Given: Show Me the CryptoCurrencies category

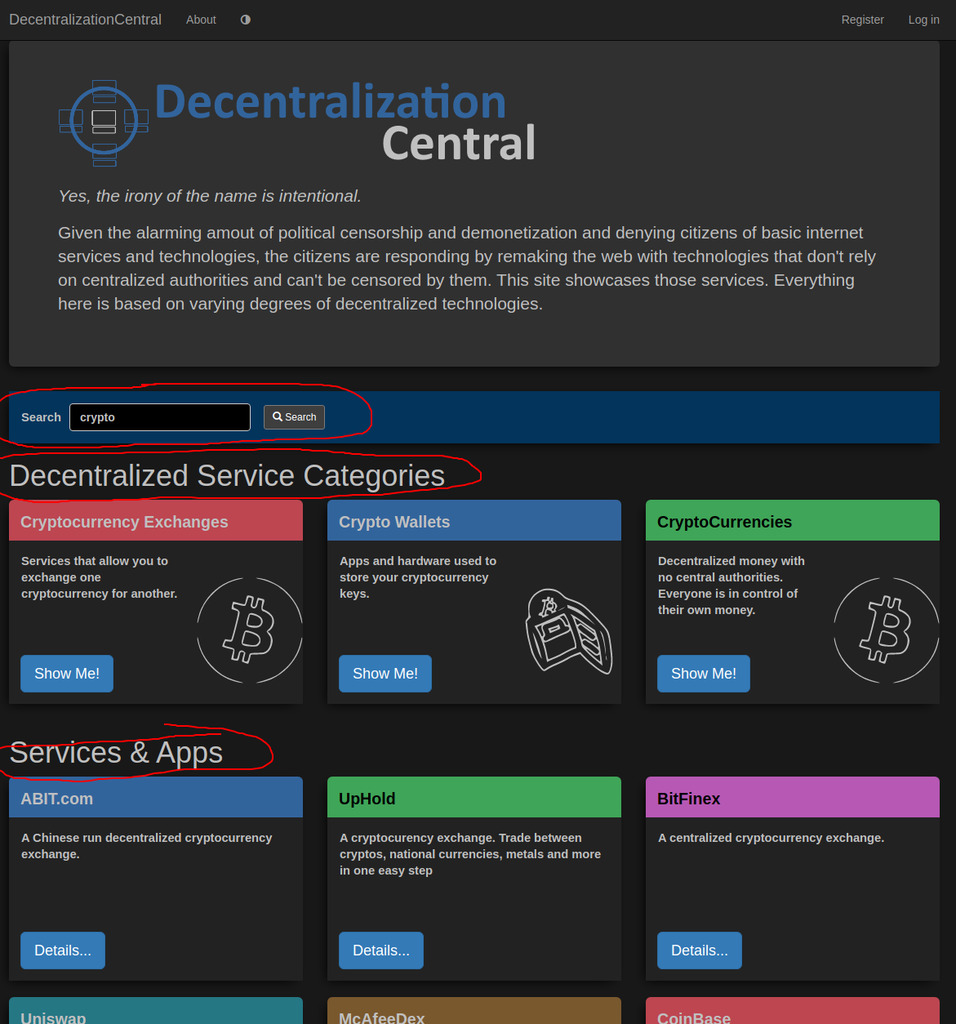Looking at the screenshot, I should click(x=703, y=673).
